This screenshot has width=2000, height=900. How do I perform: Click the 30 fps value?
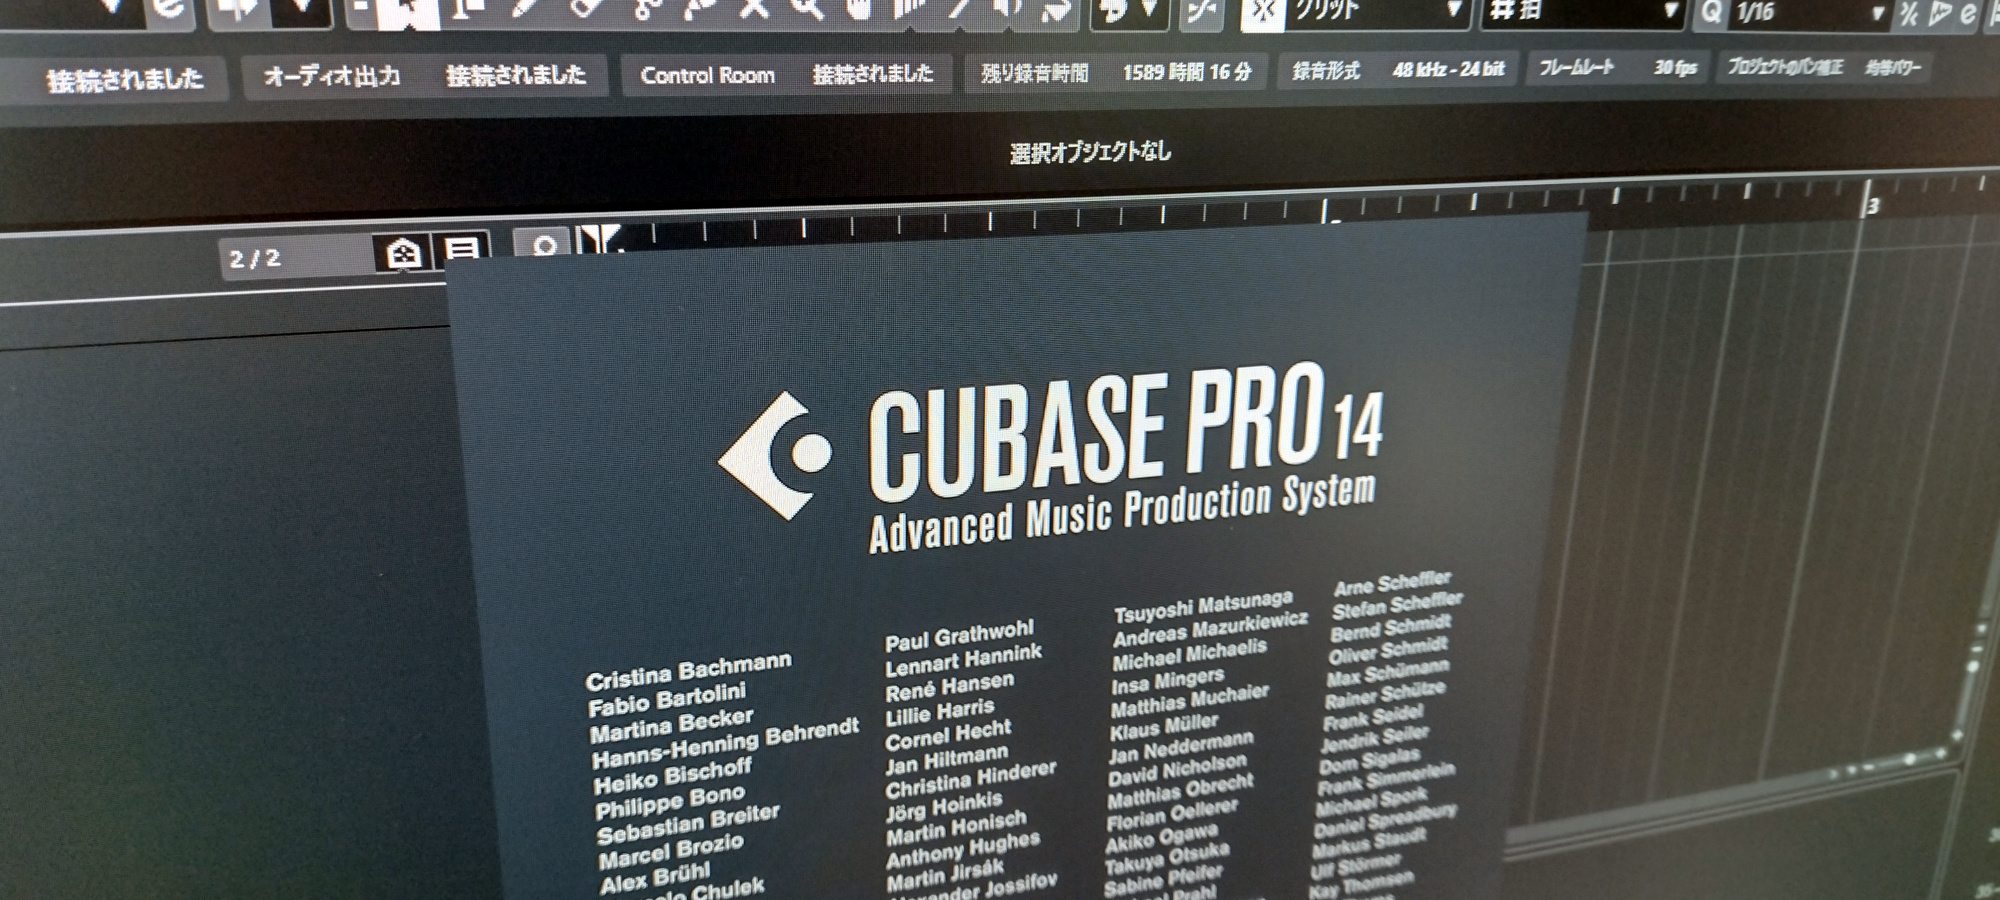click(1675, 68)
